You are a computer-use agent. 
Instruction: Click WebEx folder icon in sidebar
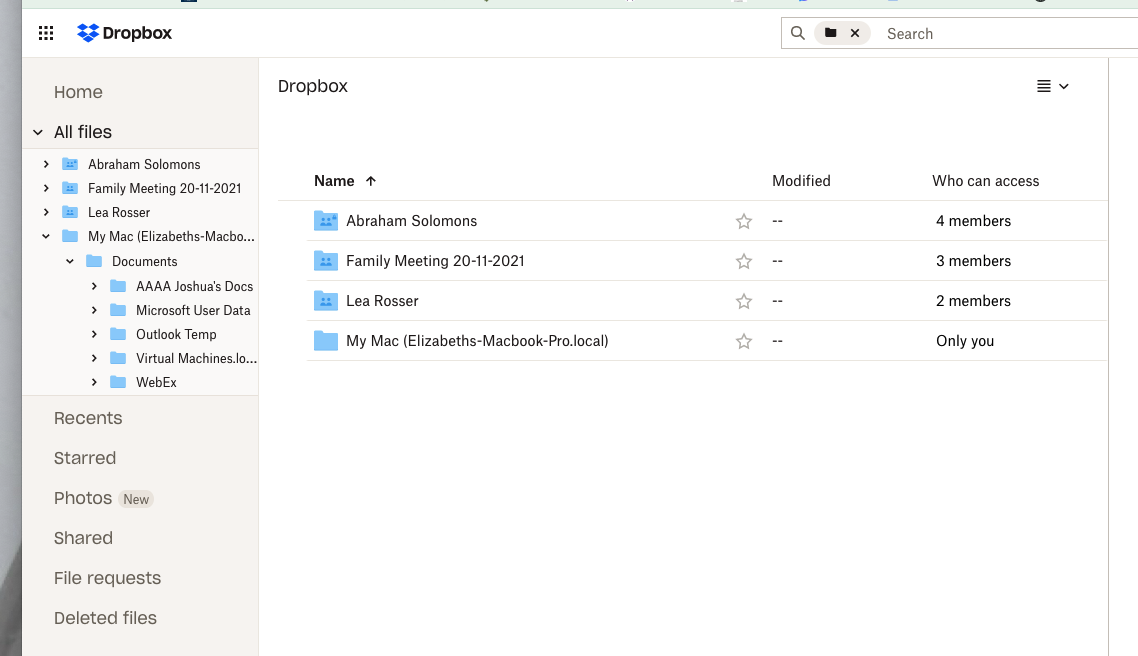(118, 382)
